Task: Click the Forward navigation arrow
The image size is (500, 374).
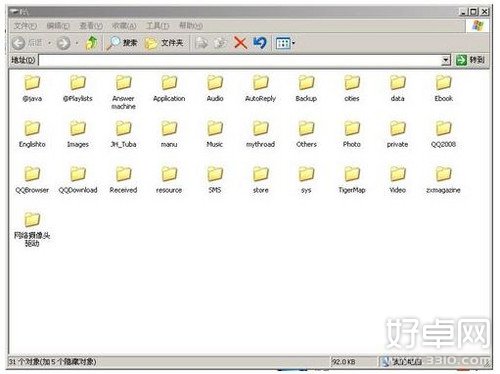Action: click(x=63, y=43)
